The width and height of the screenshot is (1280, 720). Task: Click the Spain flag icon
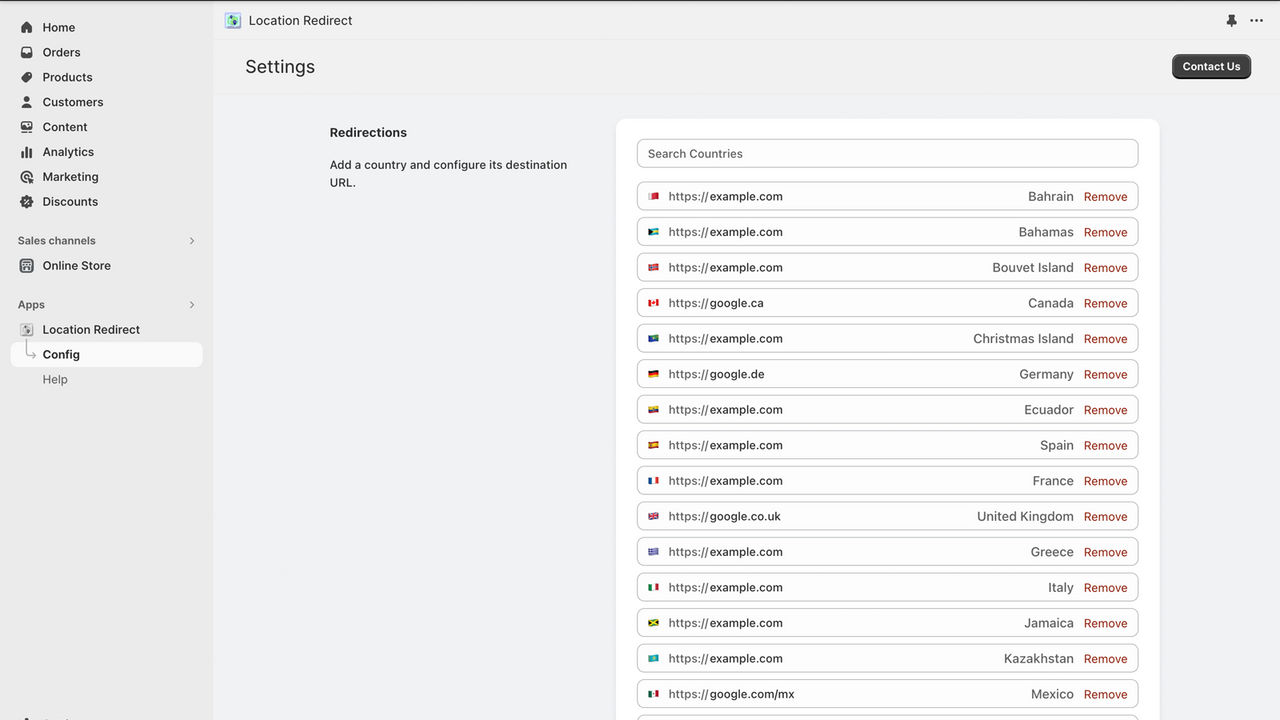point(654,445)
